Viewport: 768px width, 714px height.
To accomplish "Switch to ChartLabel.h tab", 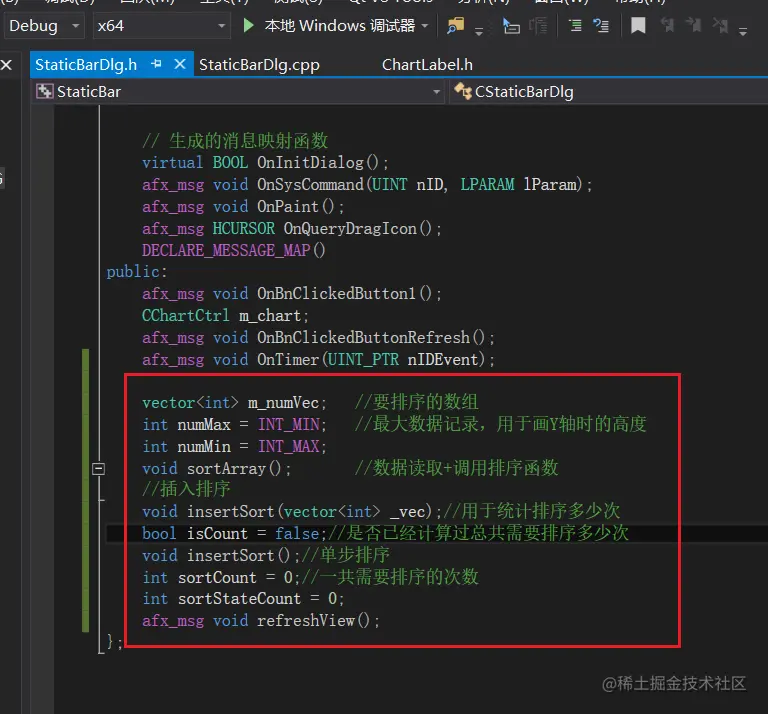I will pyautogui.click(x=427, y=65).
